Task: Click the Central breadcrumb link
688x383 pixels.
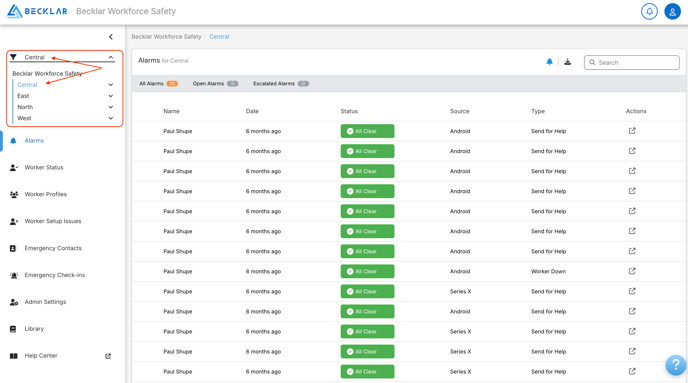Action: 219,37
